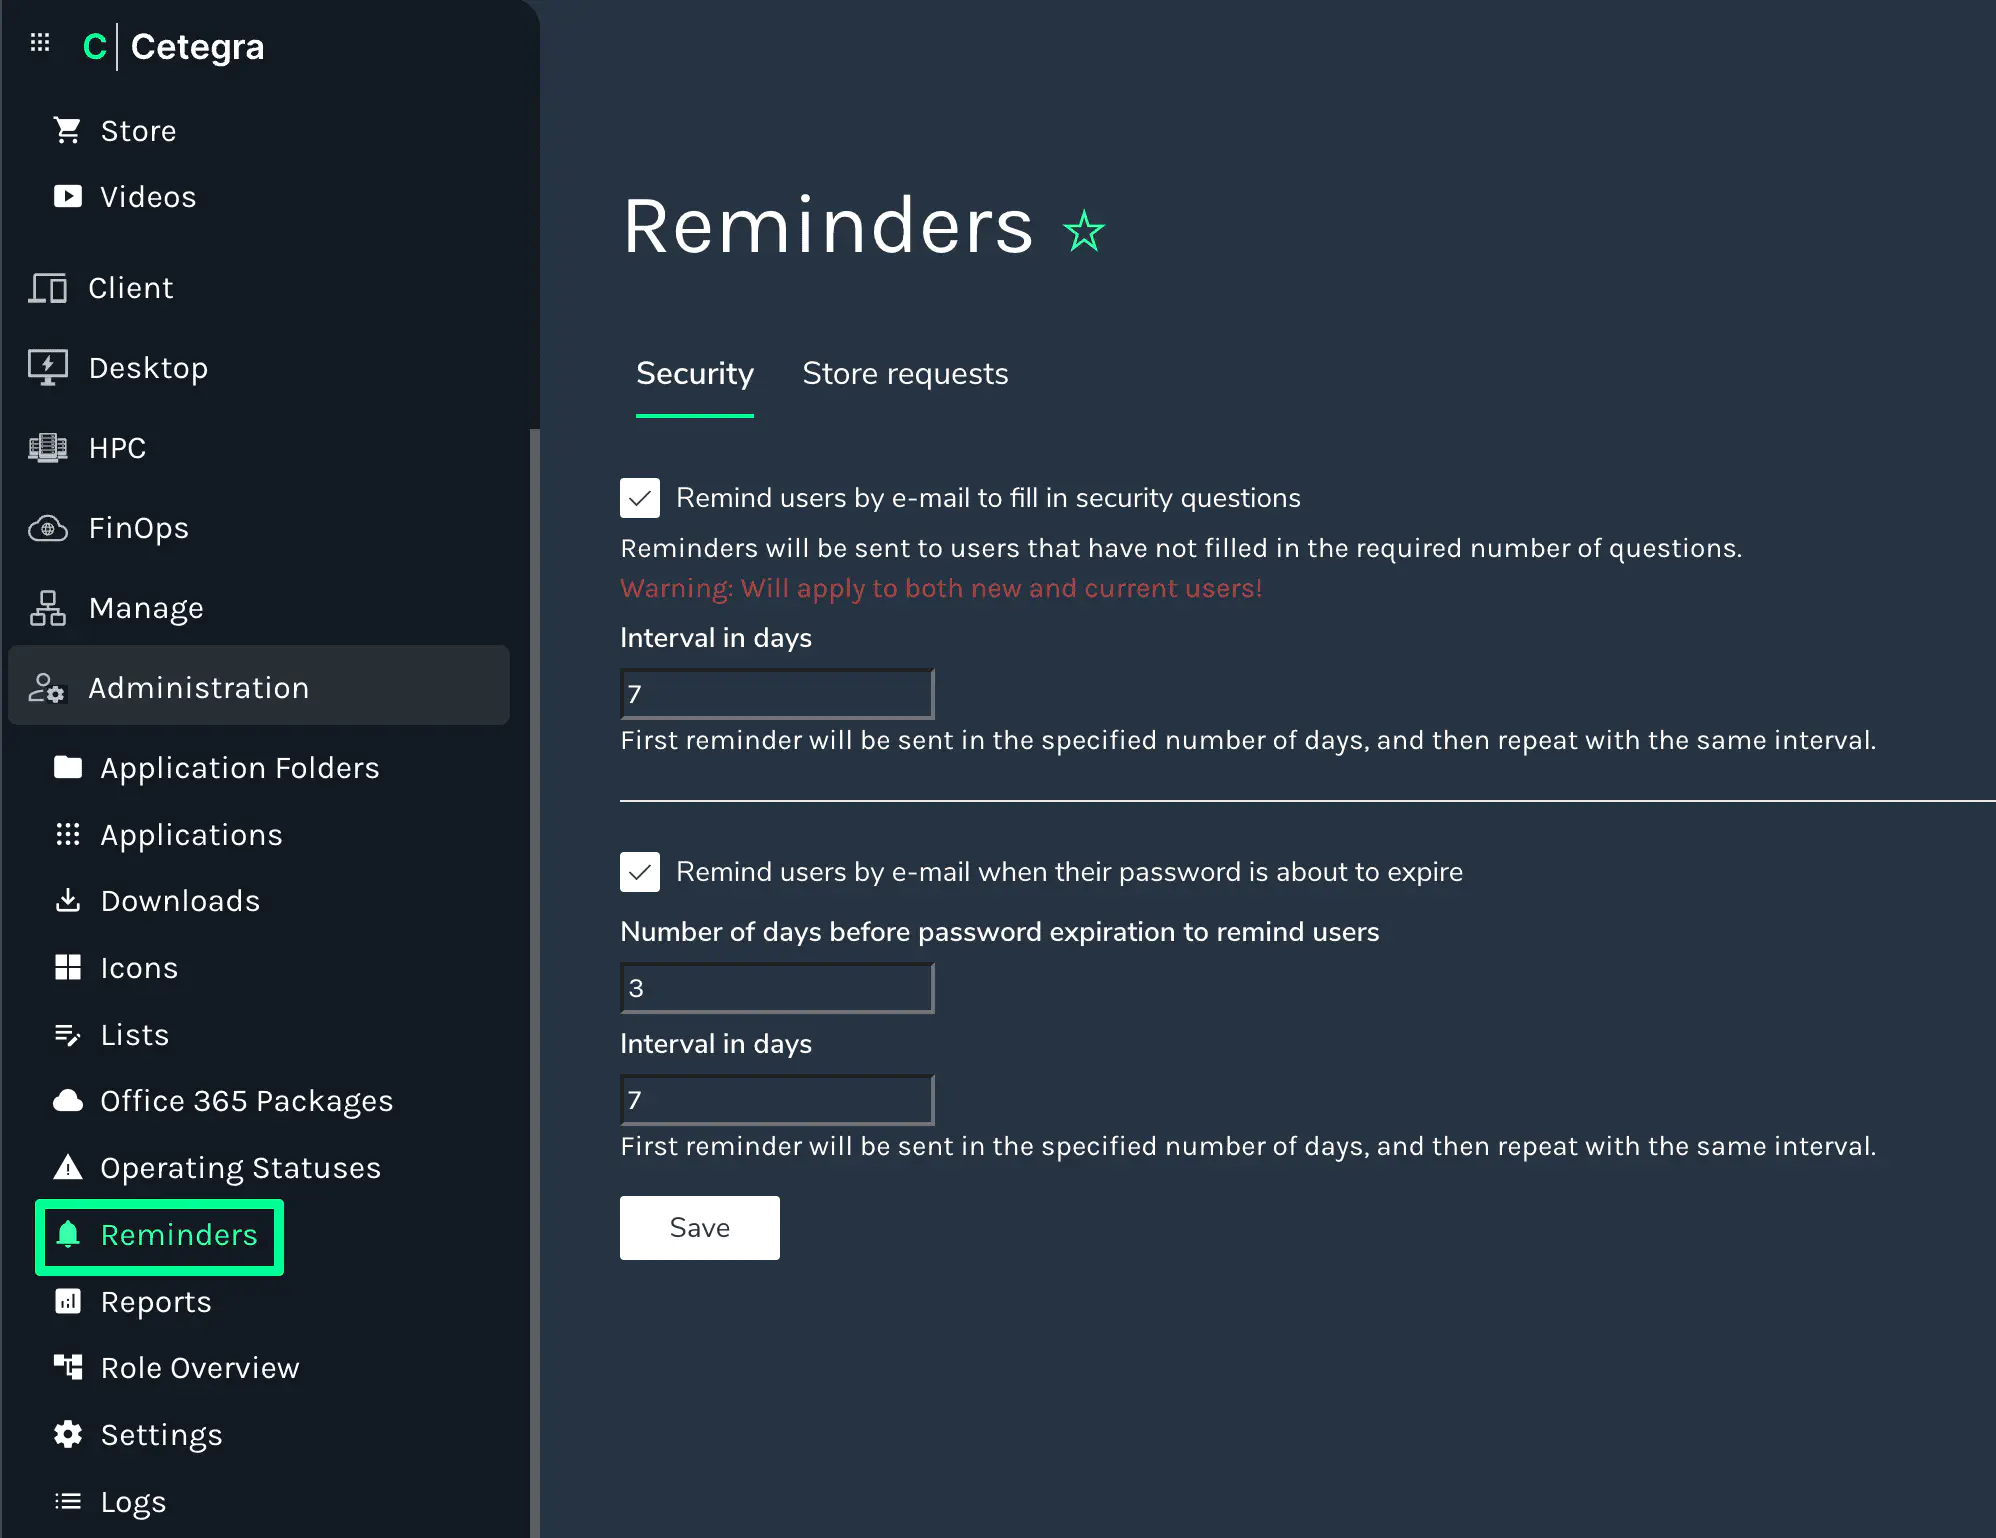Click the Save button

tap(699, 1228)
